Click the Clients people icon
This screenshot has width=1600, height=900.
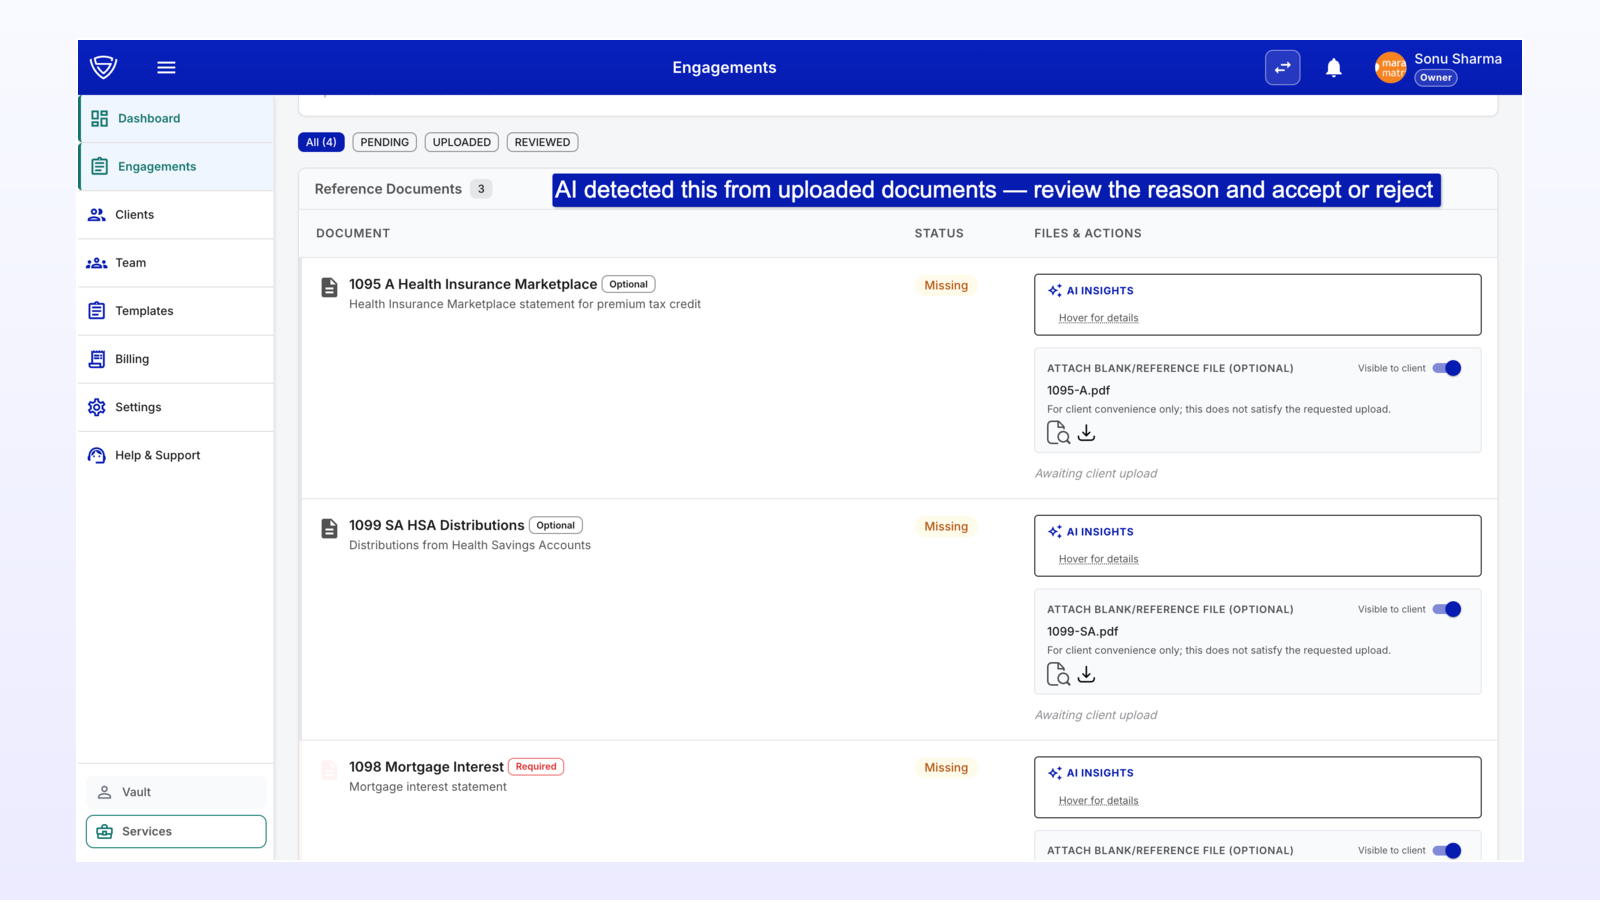pos(97,214)
